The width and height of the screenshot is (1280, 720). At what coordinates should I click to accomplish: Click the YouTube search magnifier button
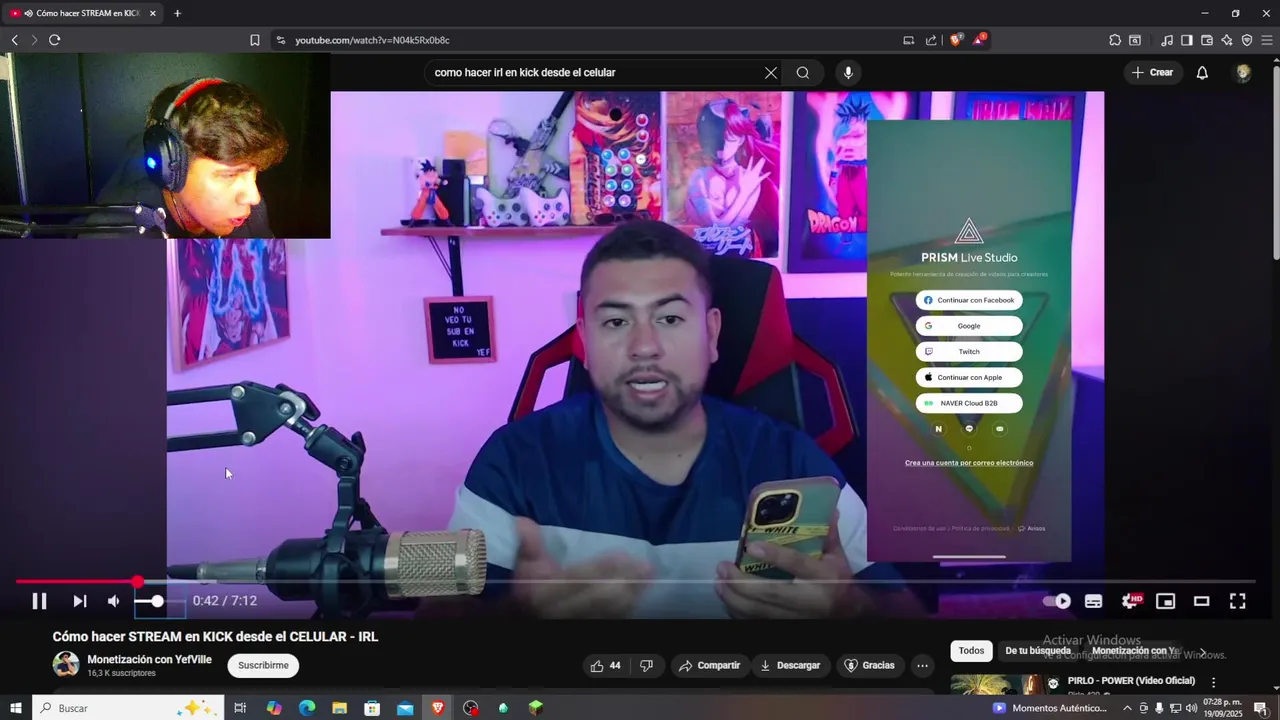pyautogui.click(x=803, y=73)
